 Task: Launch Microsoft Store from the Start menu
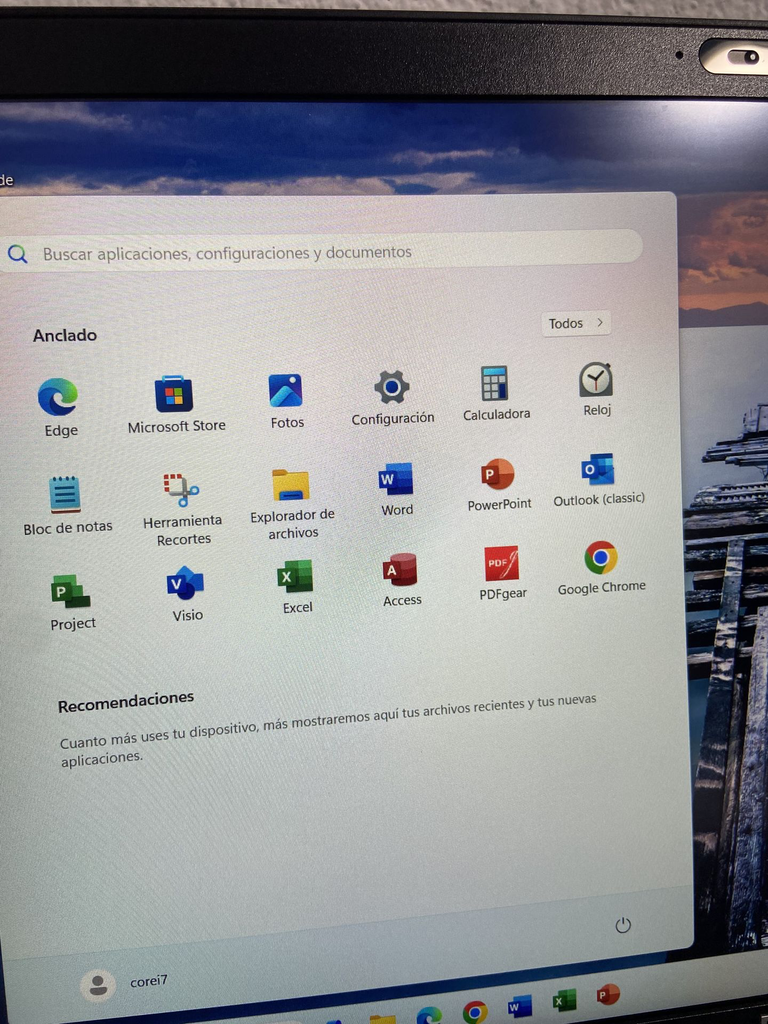click(x=175, y=404)
